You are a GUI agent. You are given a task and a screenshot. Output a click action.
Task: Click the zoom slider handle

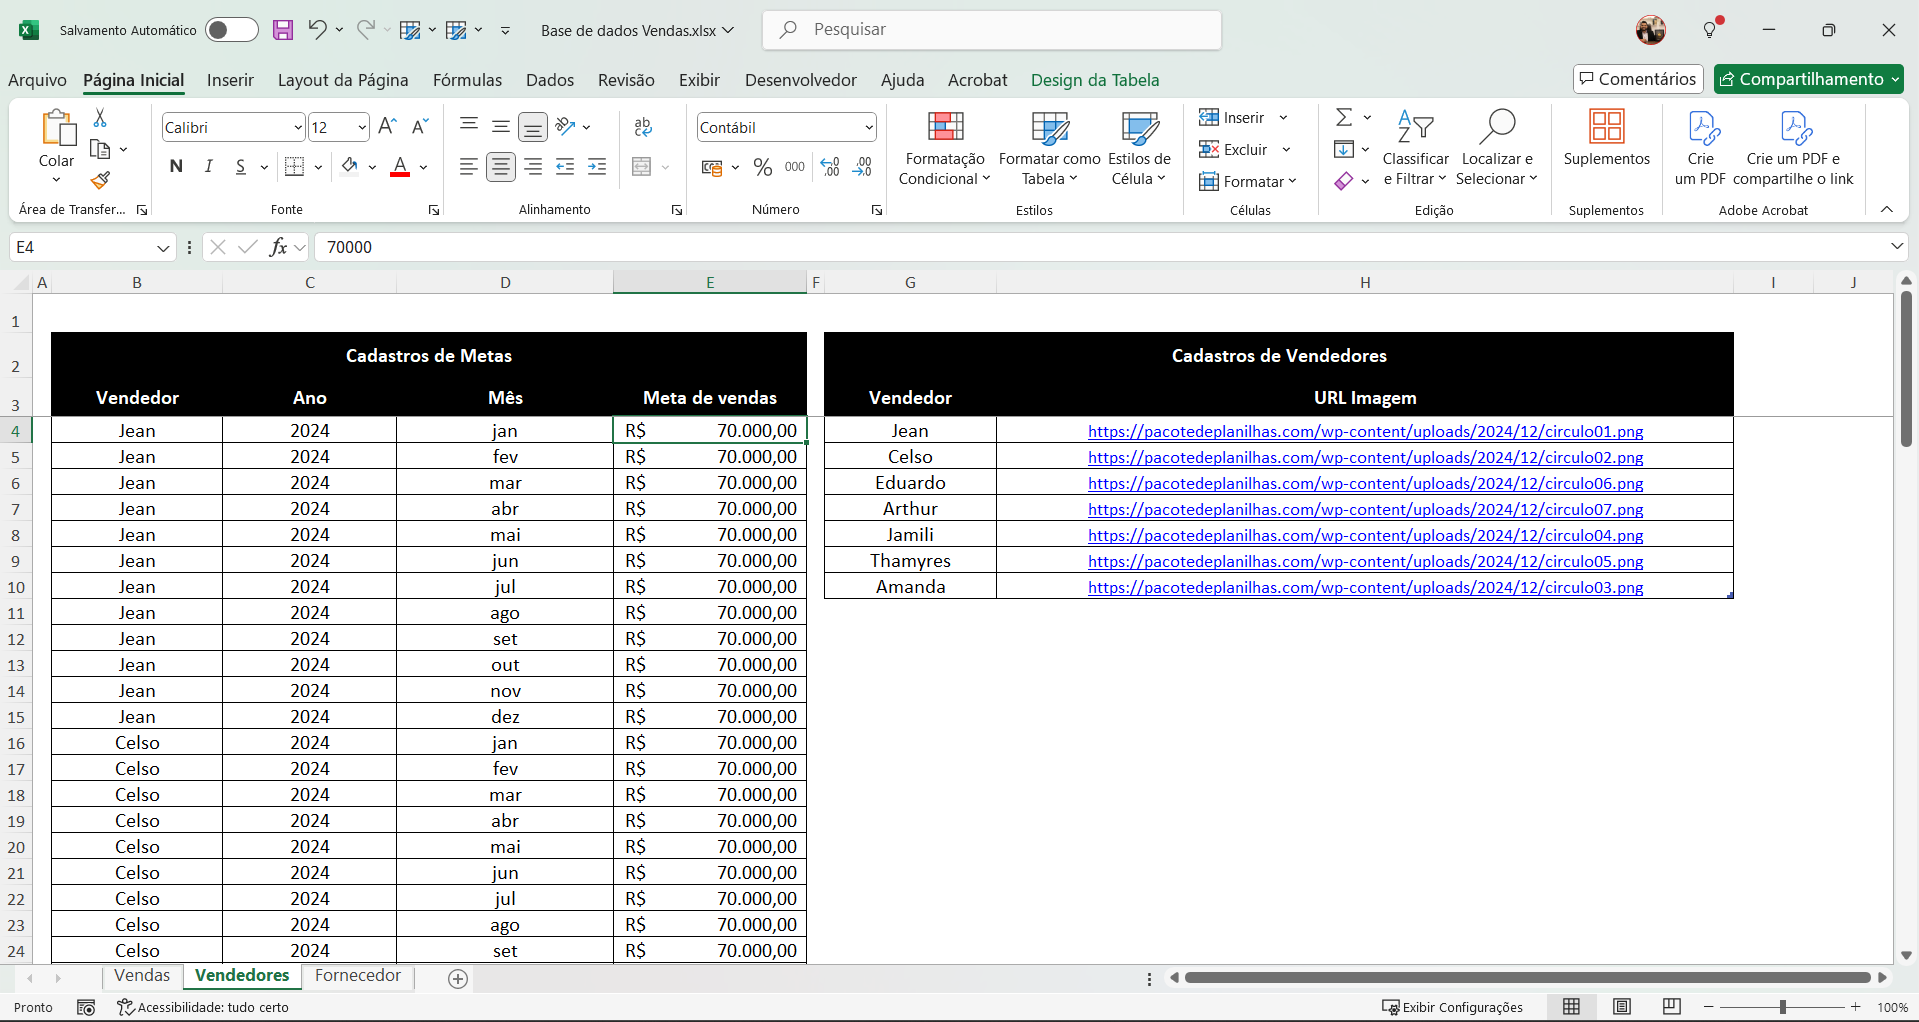coord(1782,1007)
